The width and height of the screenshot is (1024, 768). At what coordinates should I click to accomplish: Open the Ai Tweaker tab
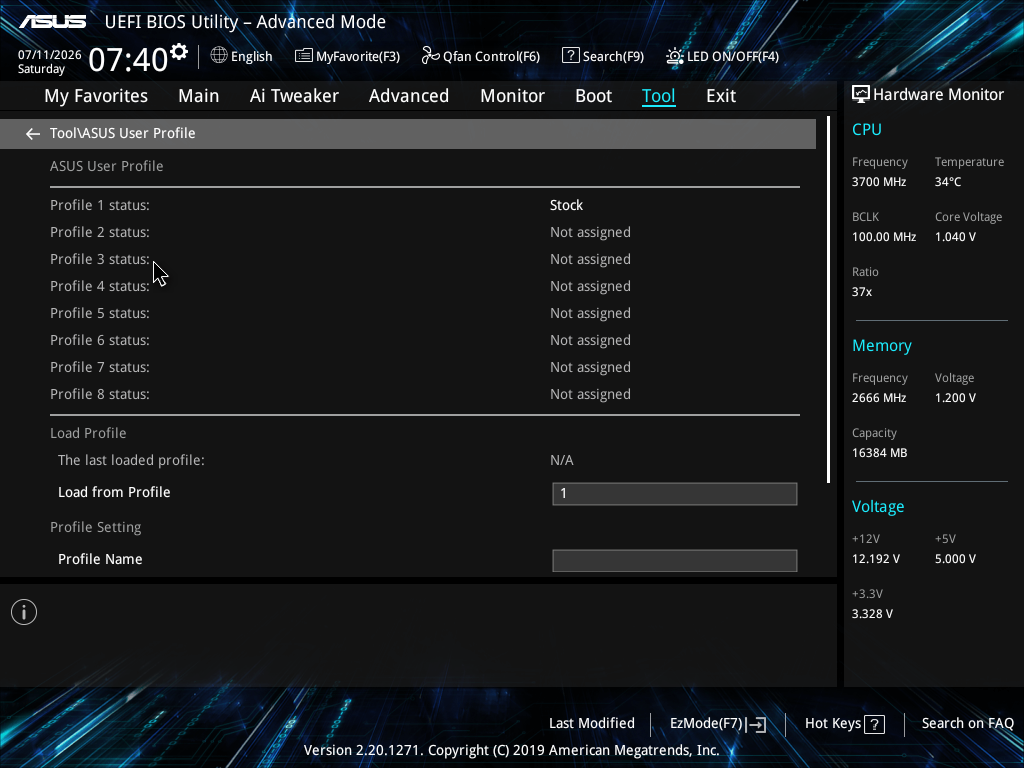[294, 96]
